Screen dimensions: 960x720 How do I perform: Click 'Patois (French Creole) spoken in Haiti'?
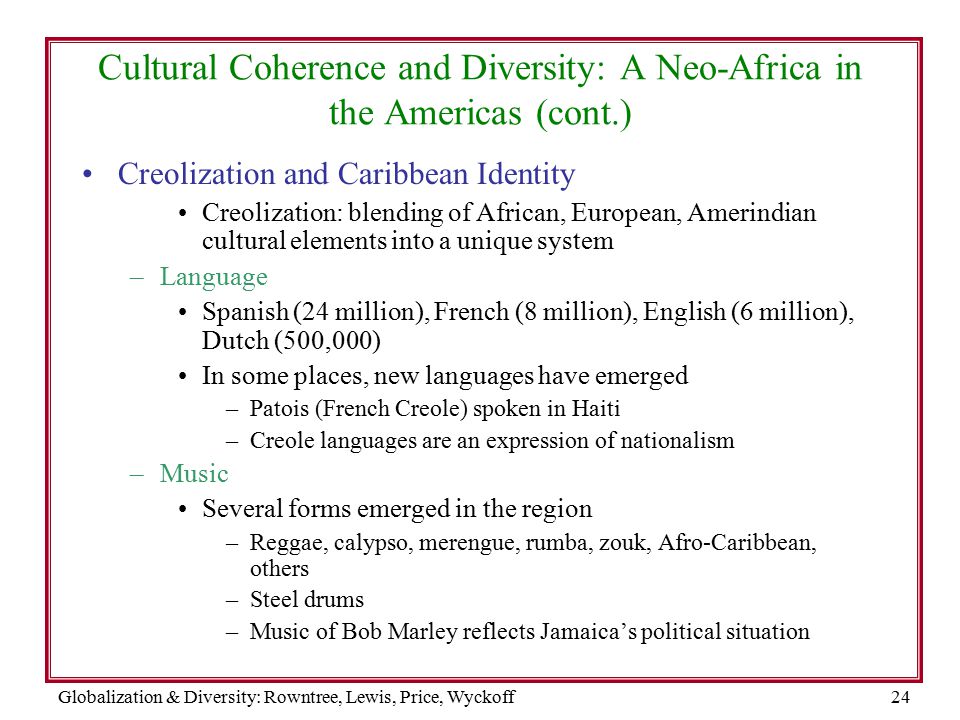coord(435,409)
